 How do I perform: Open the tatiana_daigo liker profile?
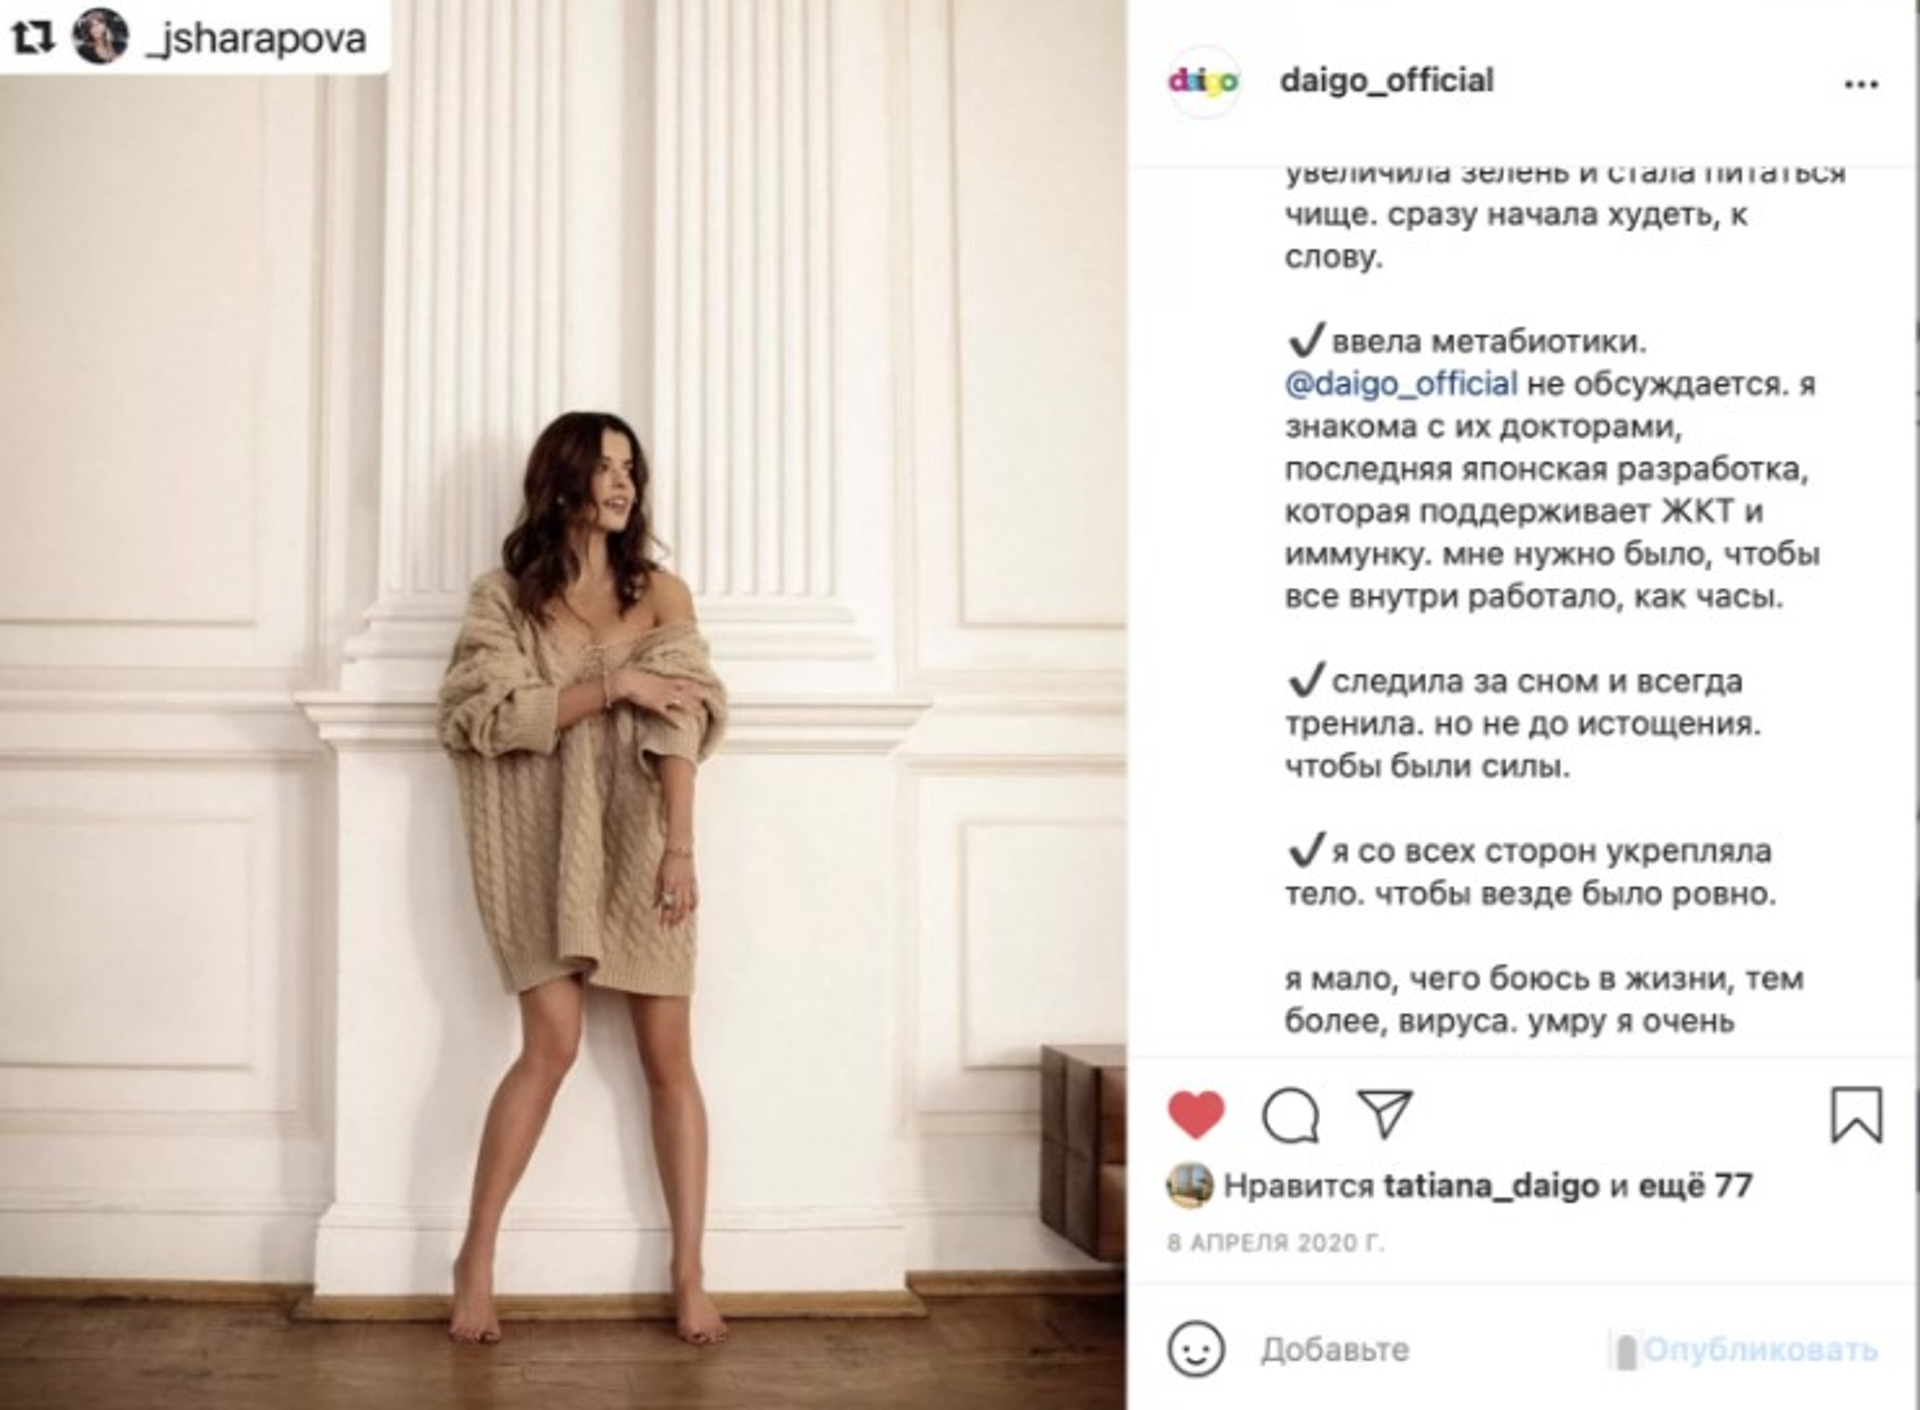coord(1491,1186)
